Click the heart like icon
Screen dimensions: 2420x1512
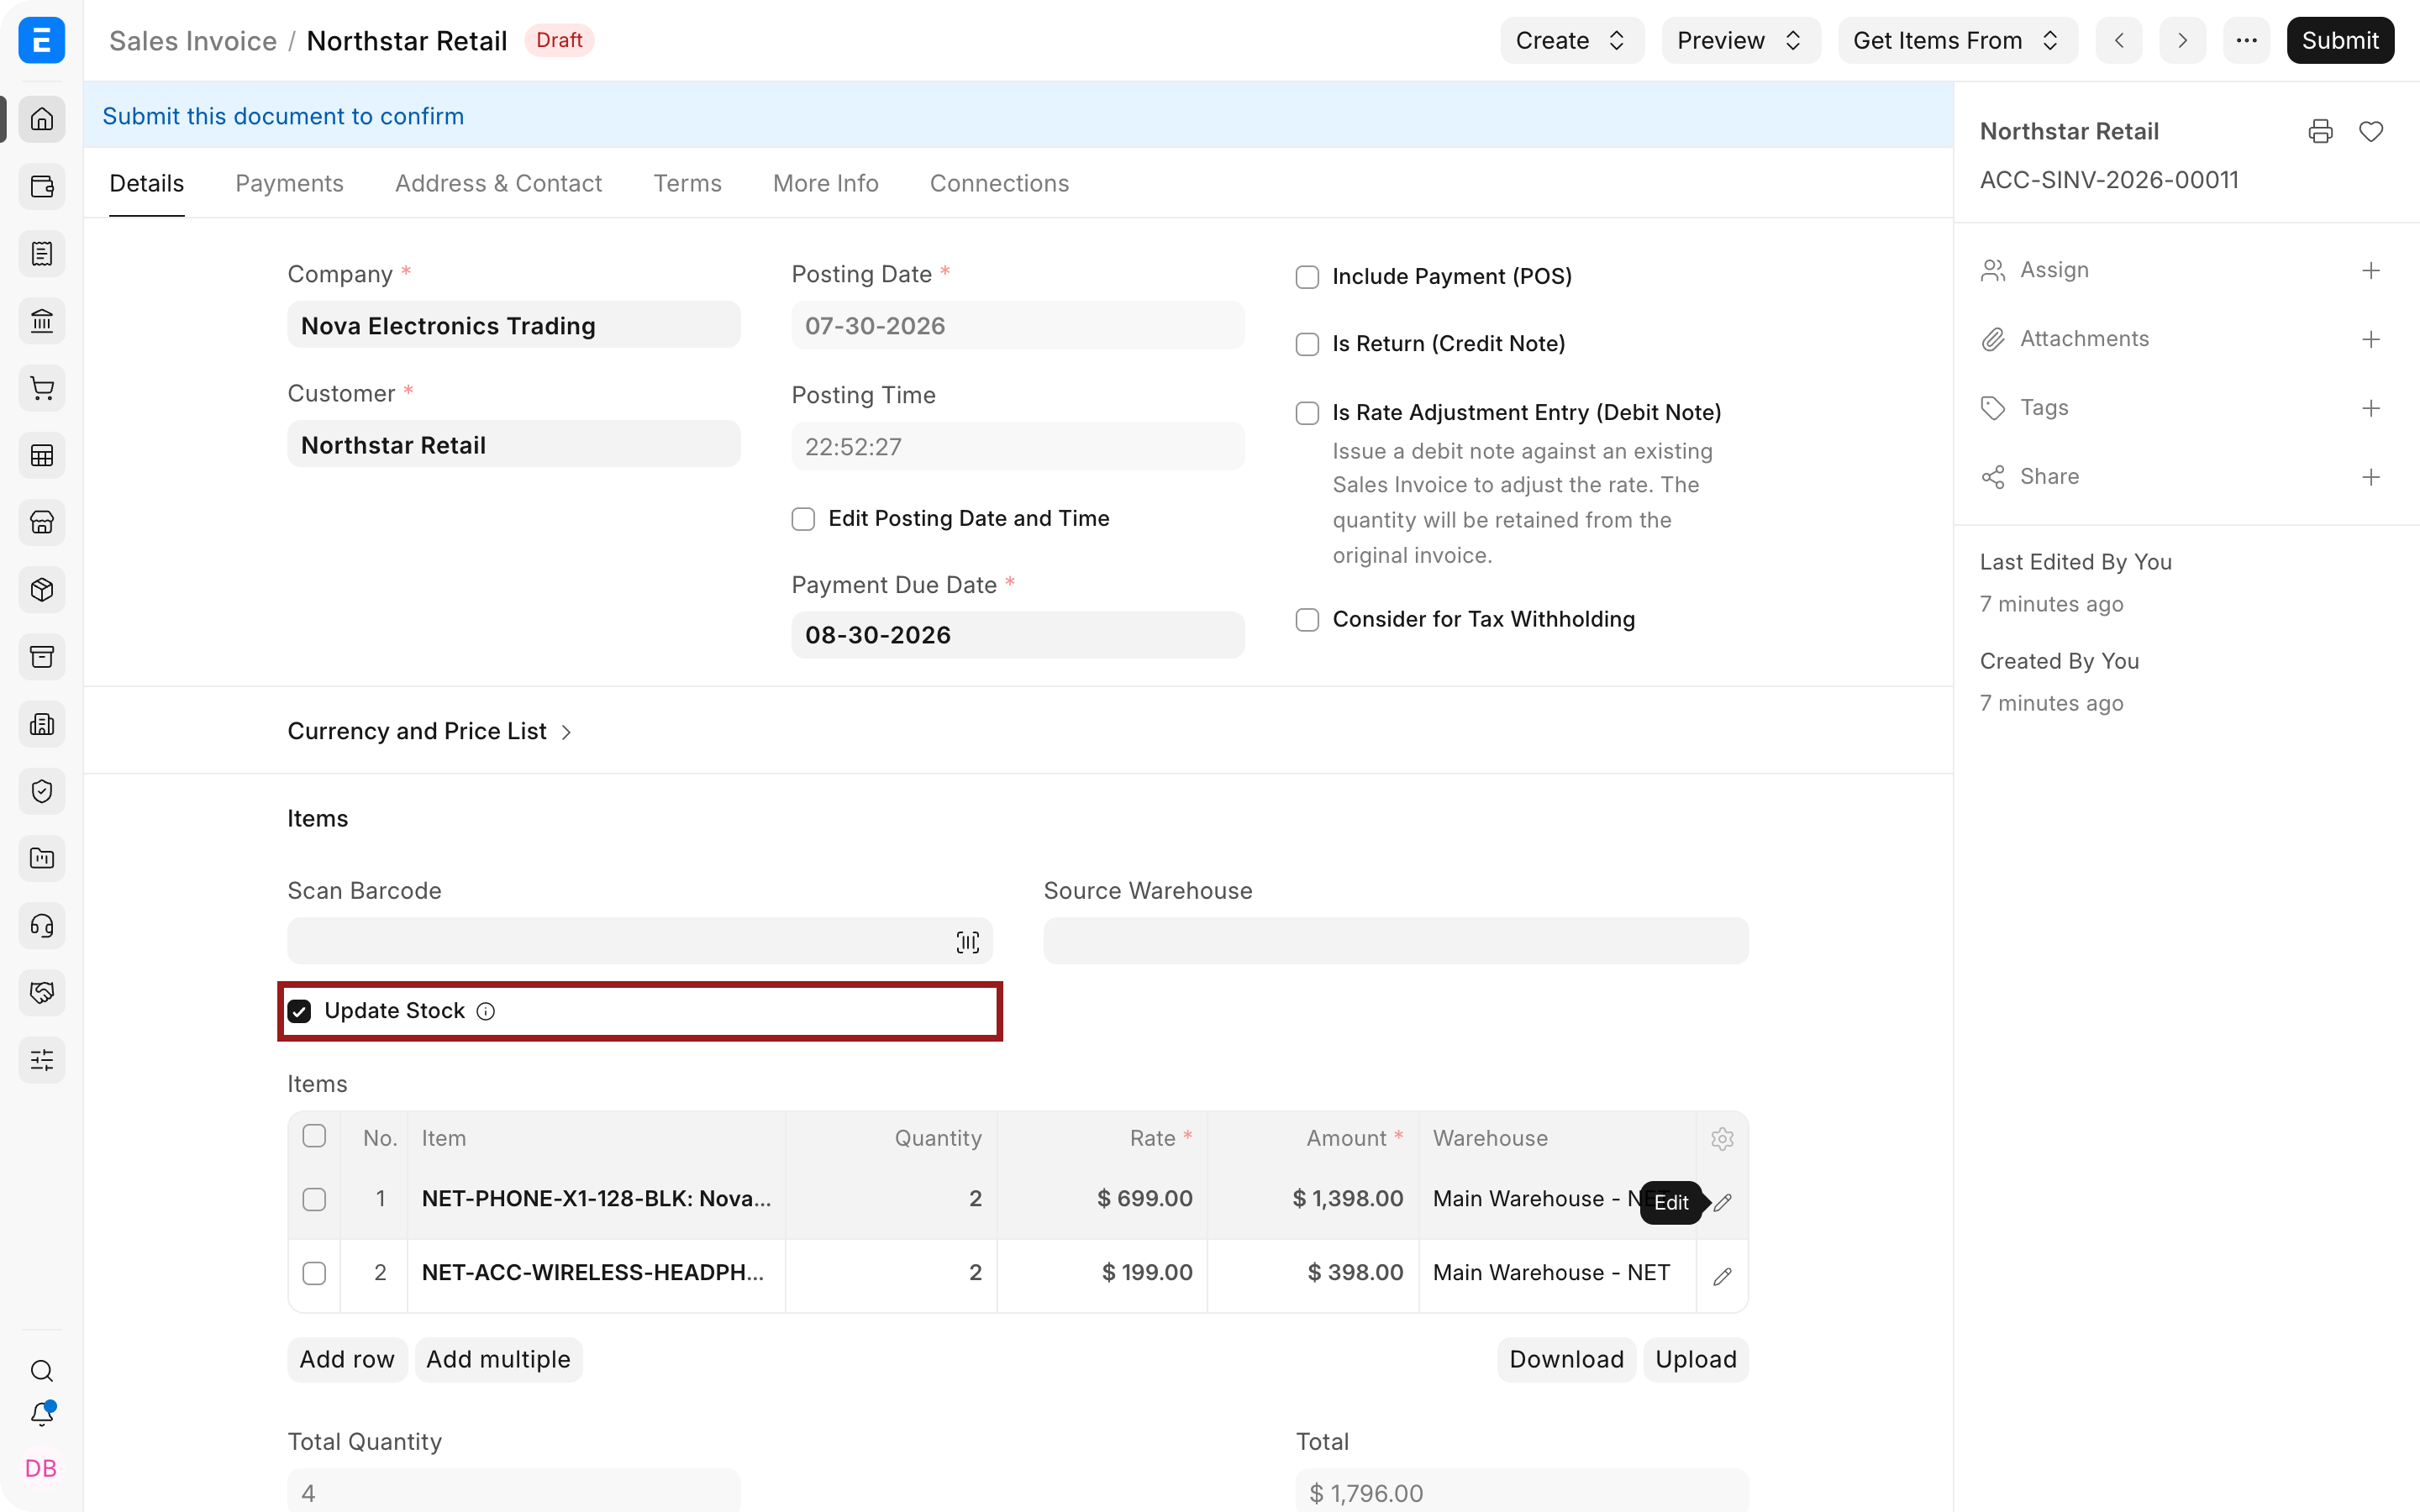point(2371,131)
